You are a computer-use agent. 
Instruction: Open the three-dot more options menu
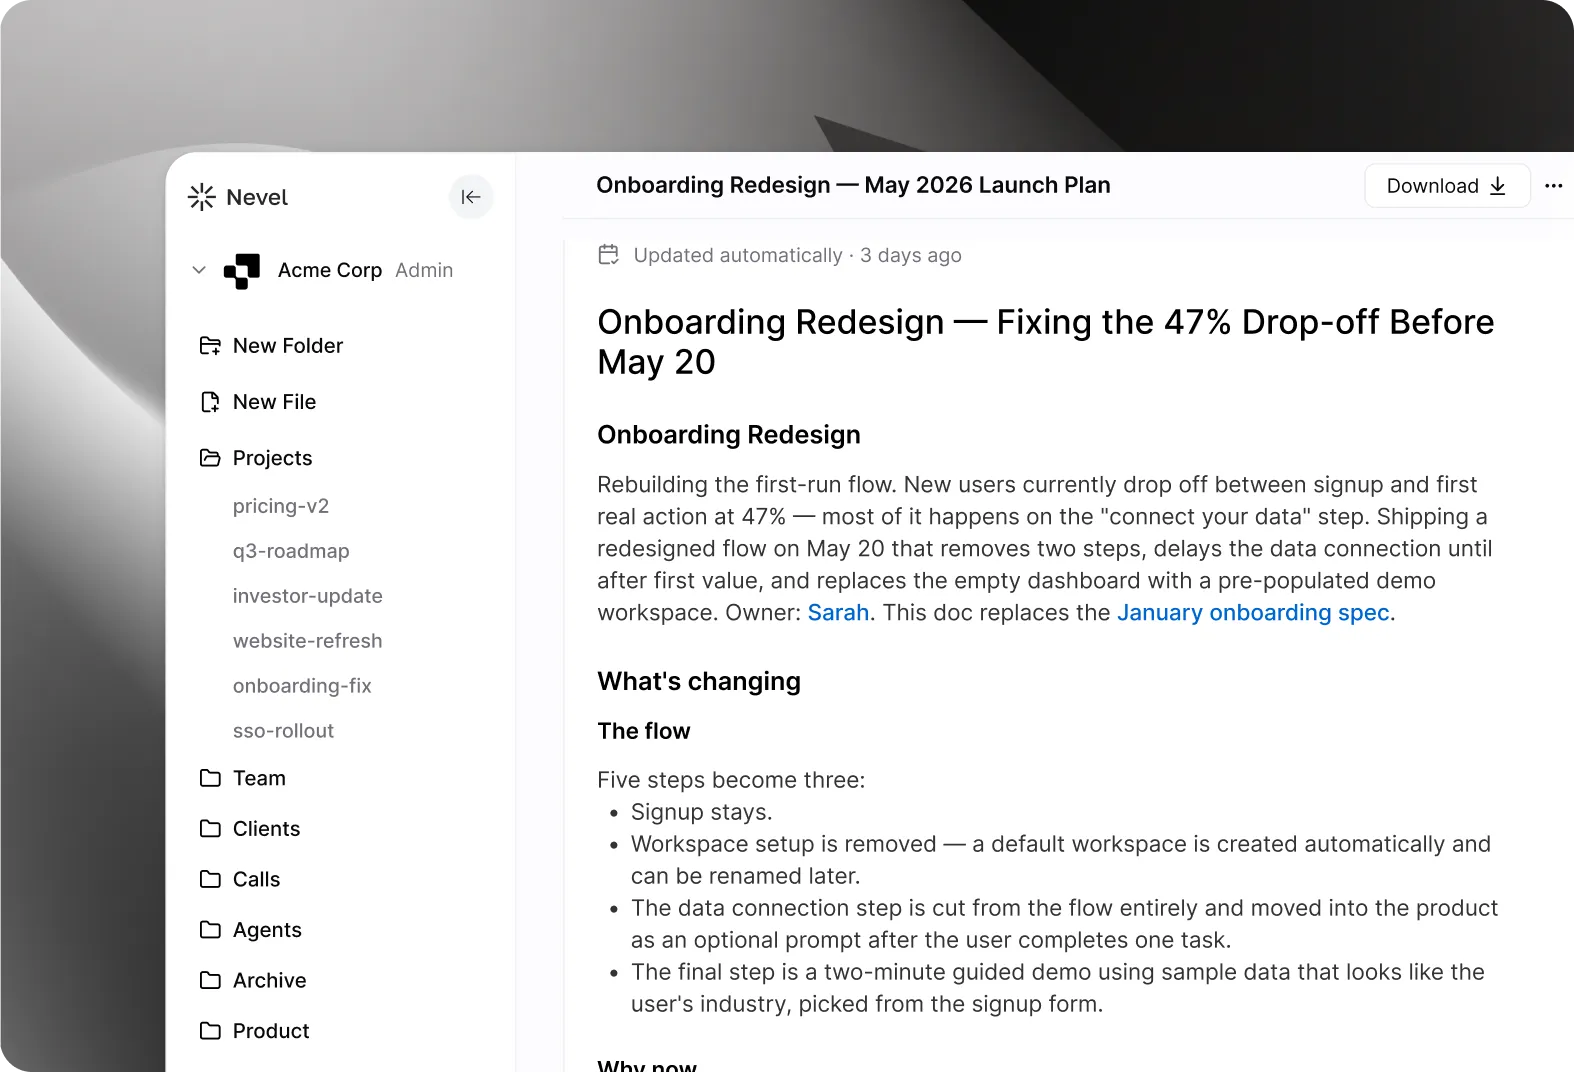click(x=1553, y=186)
